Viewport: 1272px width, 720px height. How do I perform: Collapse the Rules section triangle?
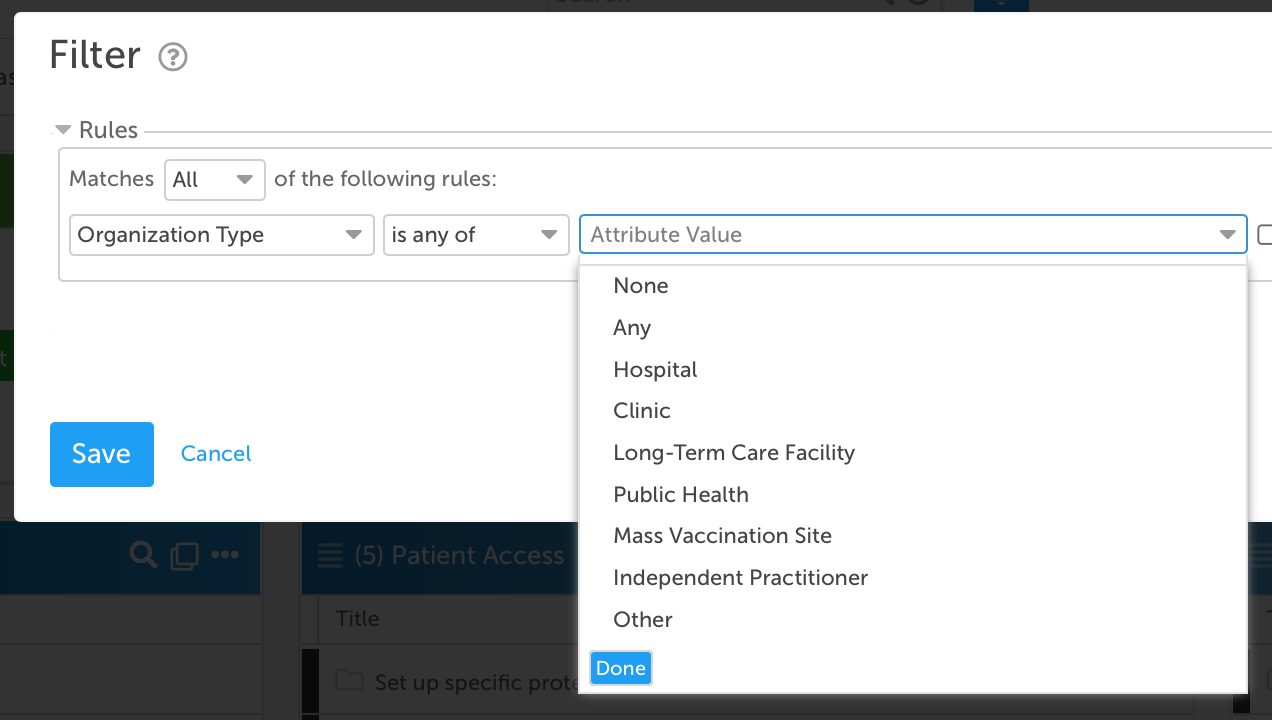[63, 130]
